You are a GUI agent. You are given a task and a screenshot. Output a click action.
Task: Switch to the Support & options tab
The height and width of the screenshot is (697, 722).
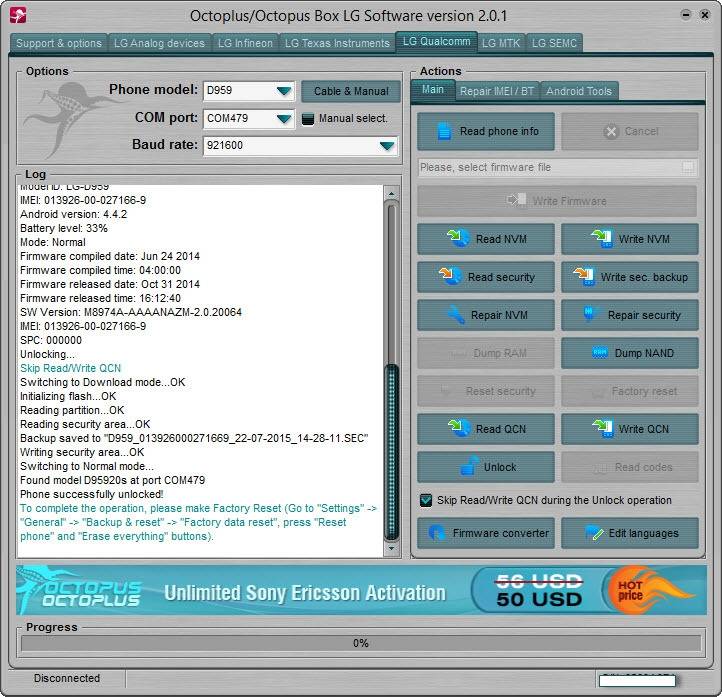click(58, 43)
